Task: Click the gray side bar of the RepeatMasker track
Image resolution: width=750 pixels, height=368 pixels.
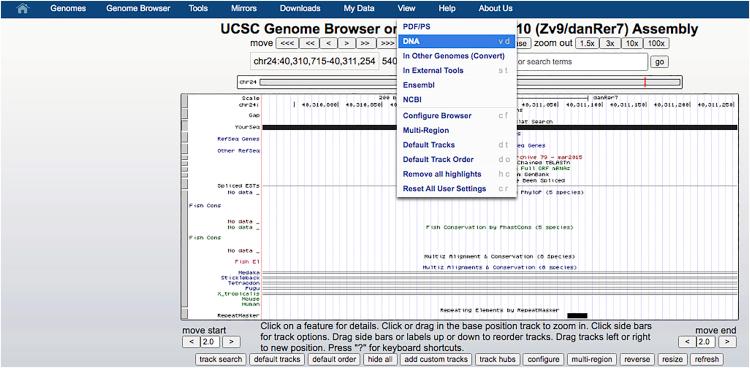Action: pos(184,314)
